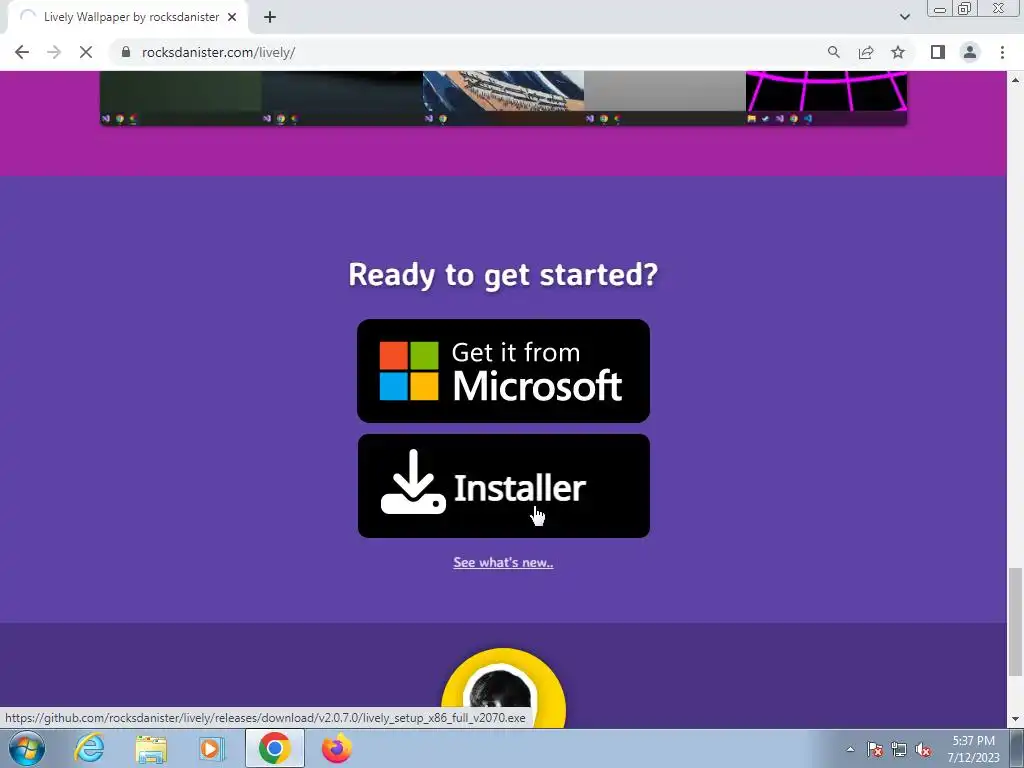1024x768 pixels.
Task: Bookmark this page with the star
Action: [898, 52]
